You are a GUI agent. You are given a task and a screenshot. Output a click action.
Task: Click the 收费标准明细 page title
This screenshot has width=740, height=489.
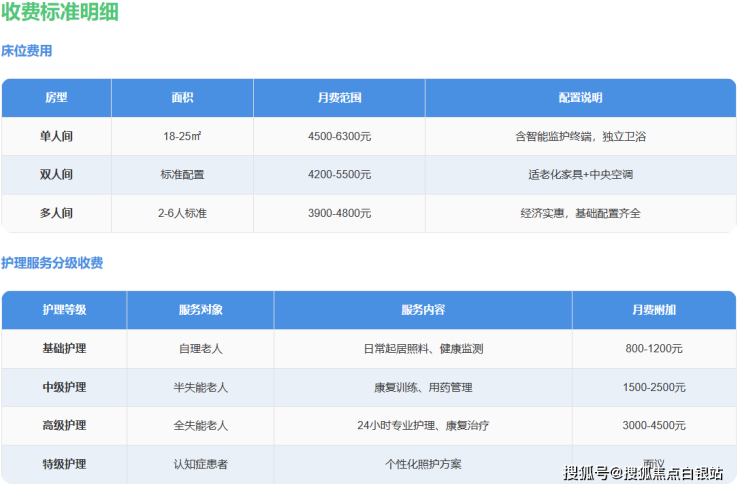[x=60, y=15]
